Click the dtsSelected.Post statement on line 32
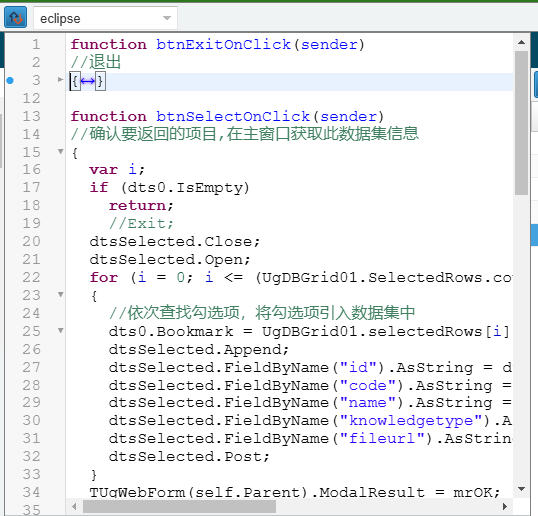 pyautogui.click(x=189, y=457)
